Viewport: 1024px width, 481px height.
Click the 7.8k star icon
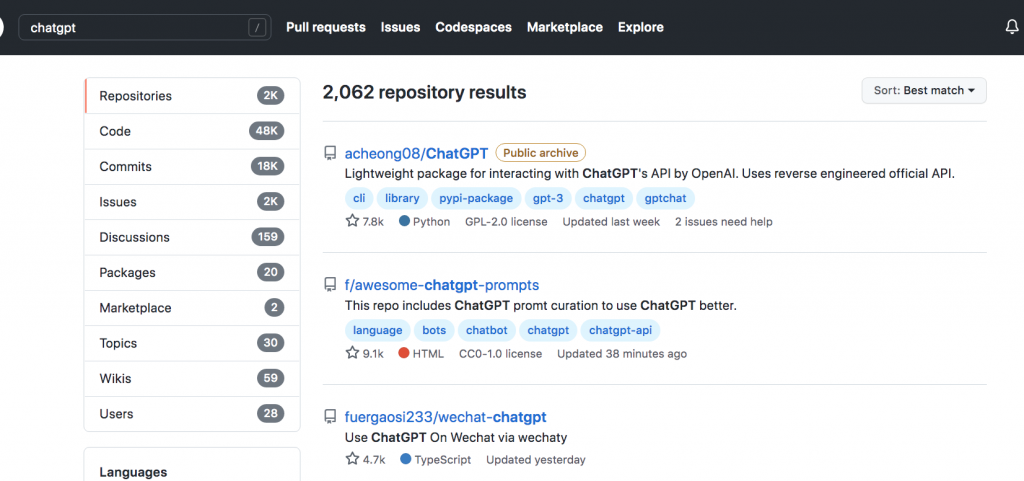[352, 221]
